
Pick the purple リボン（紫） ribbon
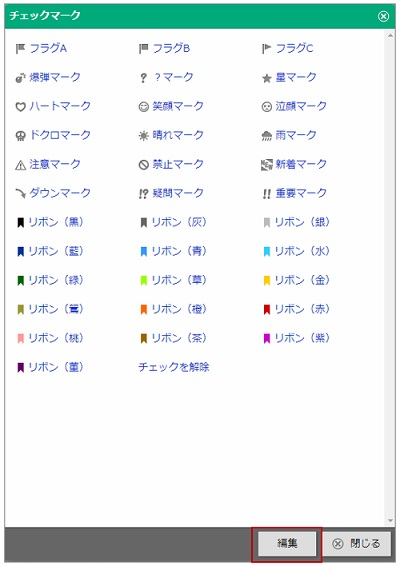click(267, 339)
